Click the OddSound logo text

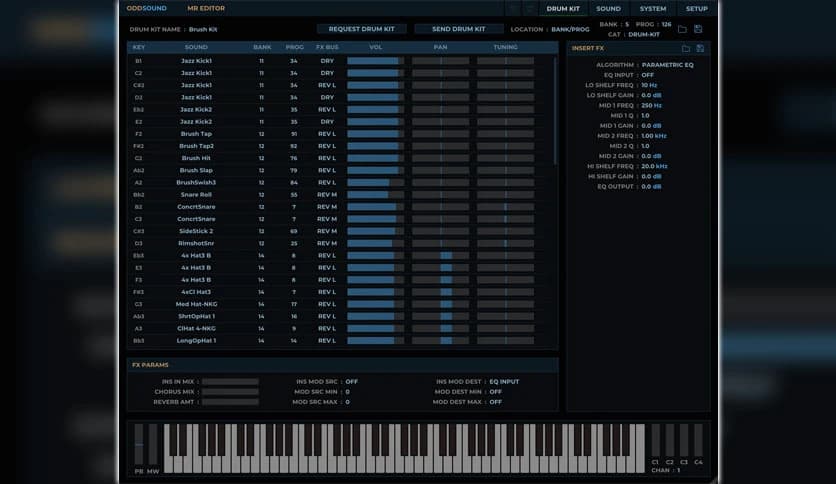coord(147,9)
